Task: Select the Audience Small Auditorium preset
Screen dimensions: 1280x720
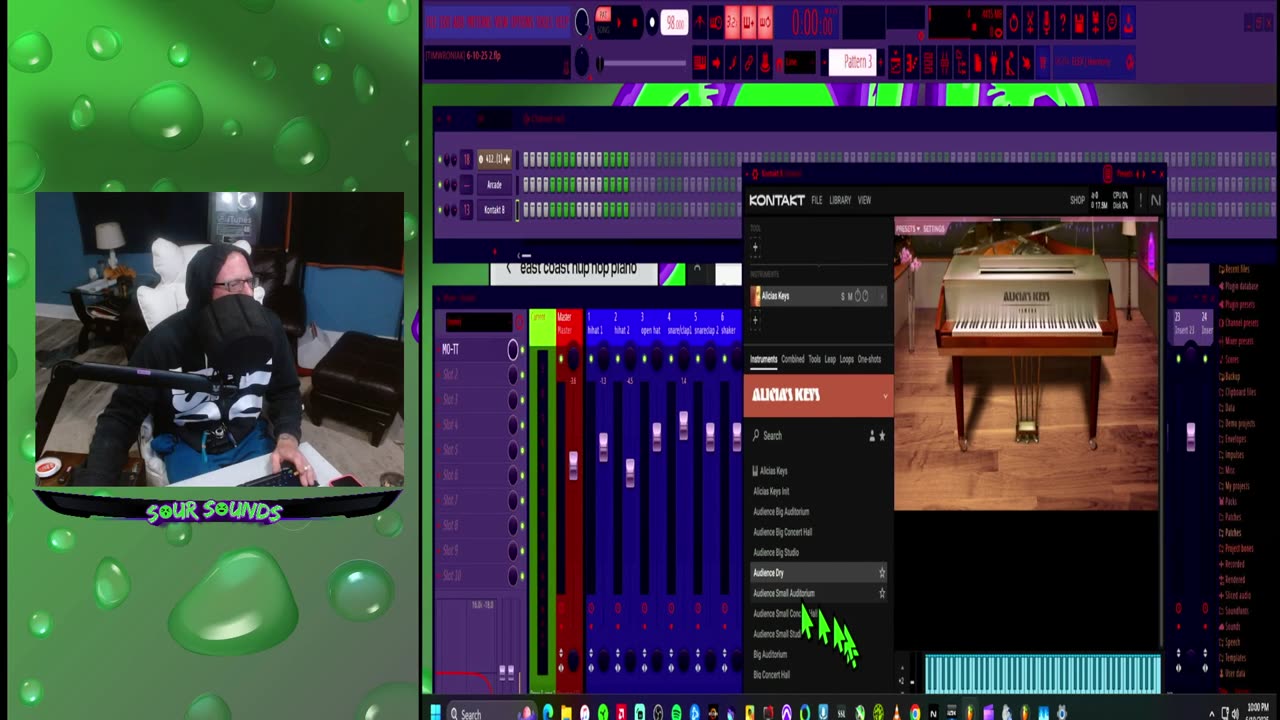Action: 819,593
